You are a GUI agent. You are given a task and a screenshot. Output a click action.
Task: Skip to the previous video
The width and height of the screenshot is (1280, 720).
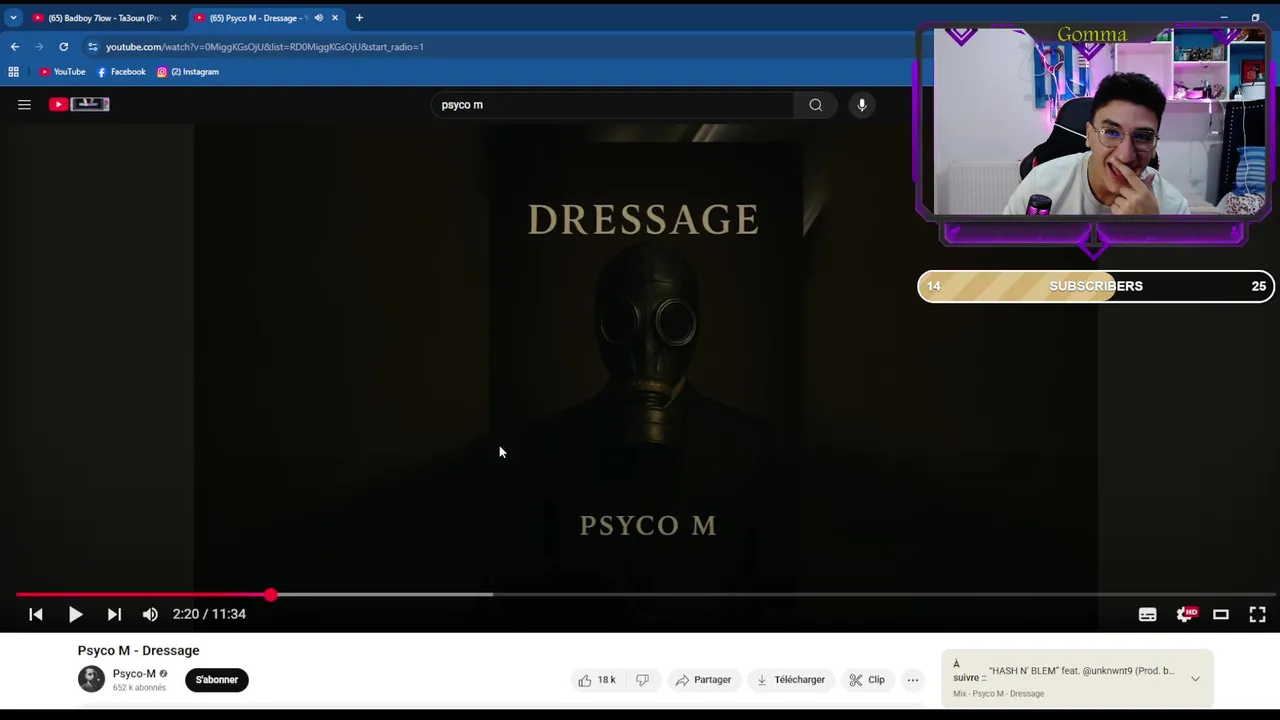pyautogui.click(x=36, y=614)
